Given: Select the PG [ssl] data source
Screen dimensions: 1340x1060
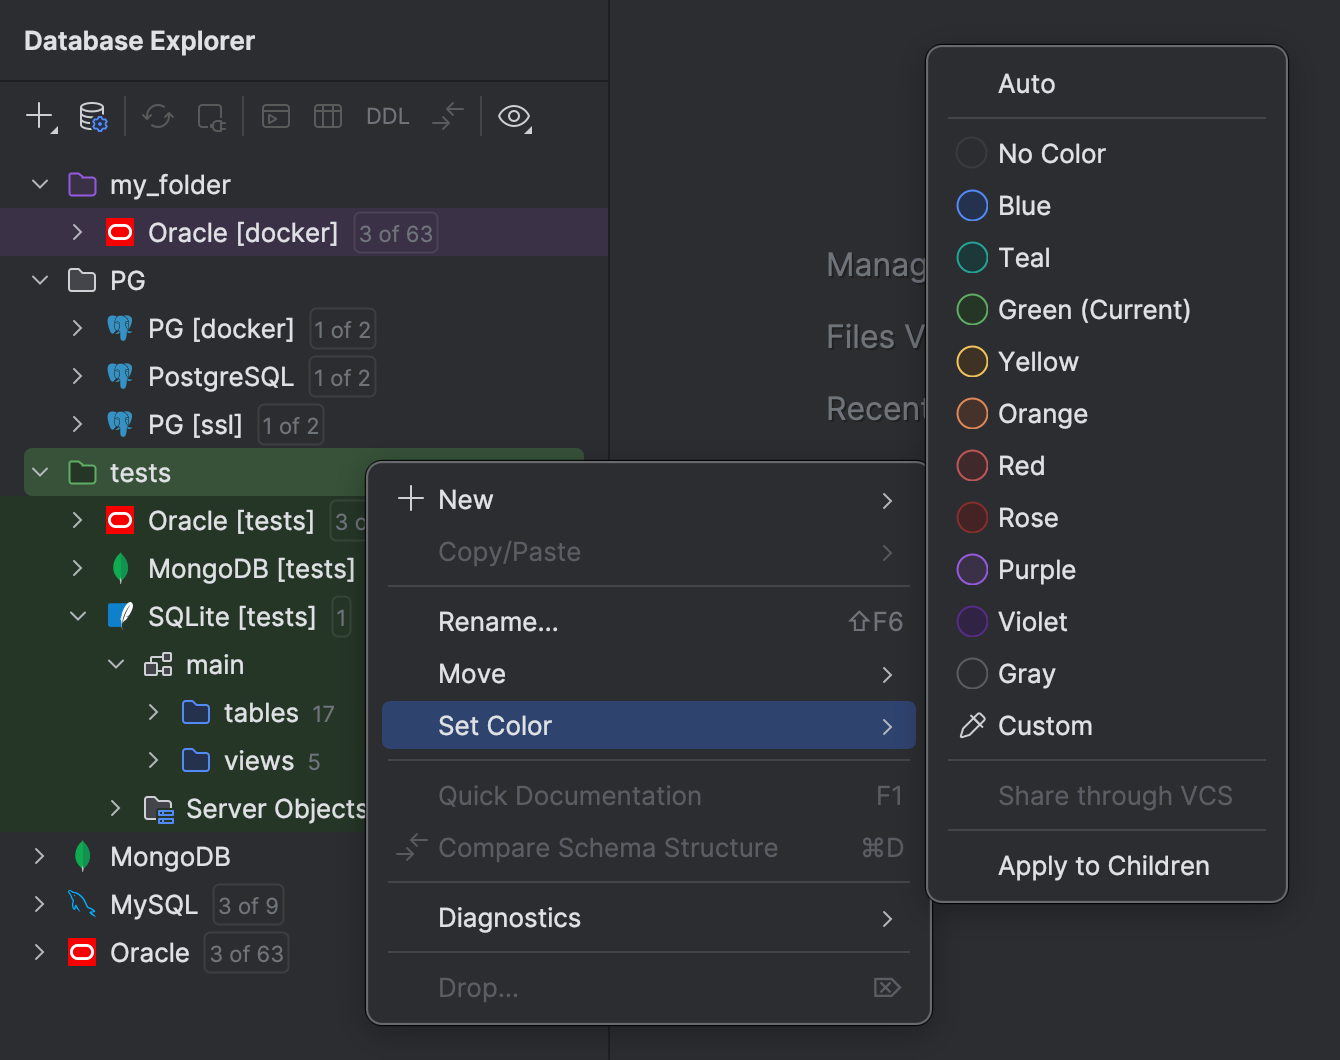Looking at the screenshot, I should [x=304, y=425].
